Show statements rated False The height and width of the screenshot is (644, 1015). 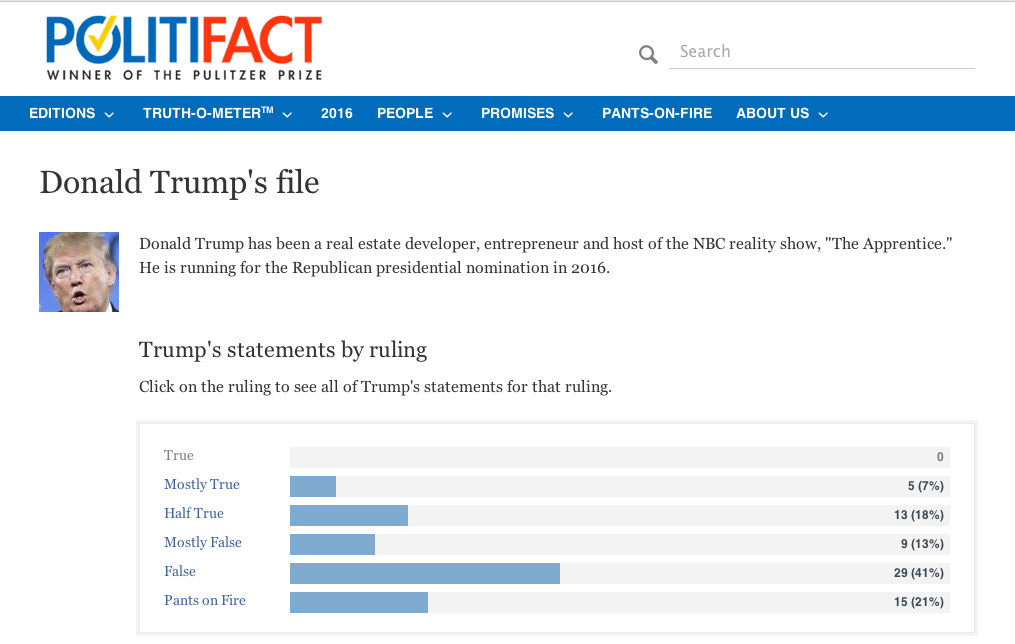(x=180, y=572)
